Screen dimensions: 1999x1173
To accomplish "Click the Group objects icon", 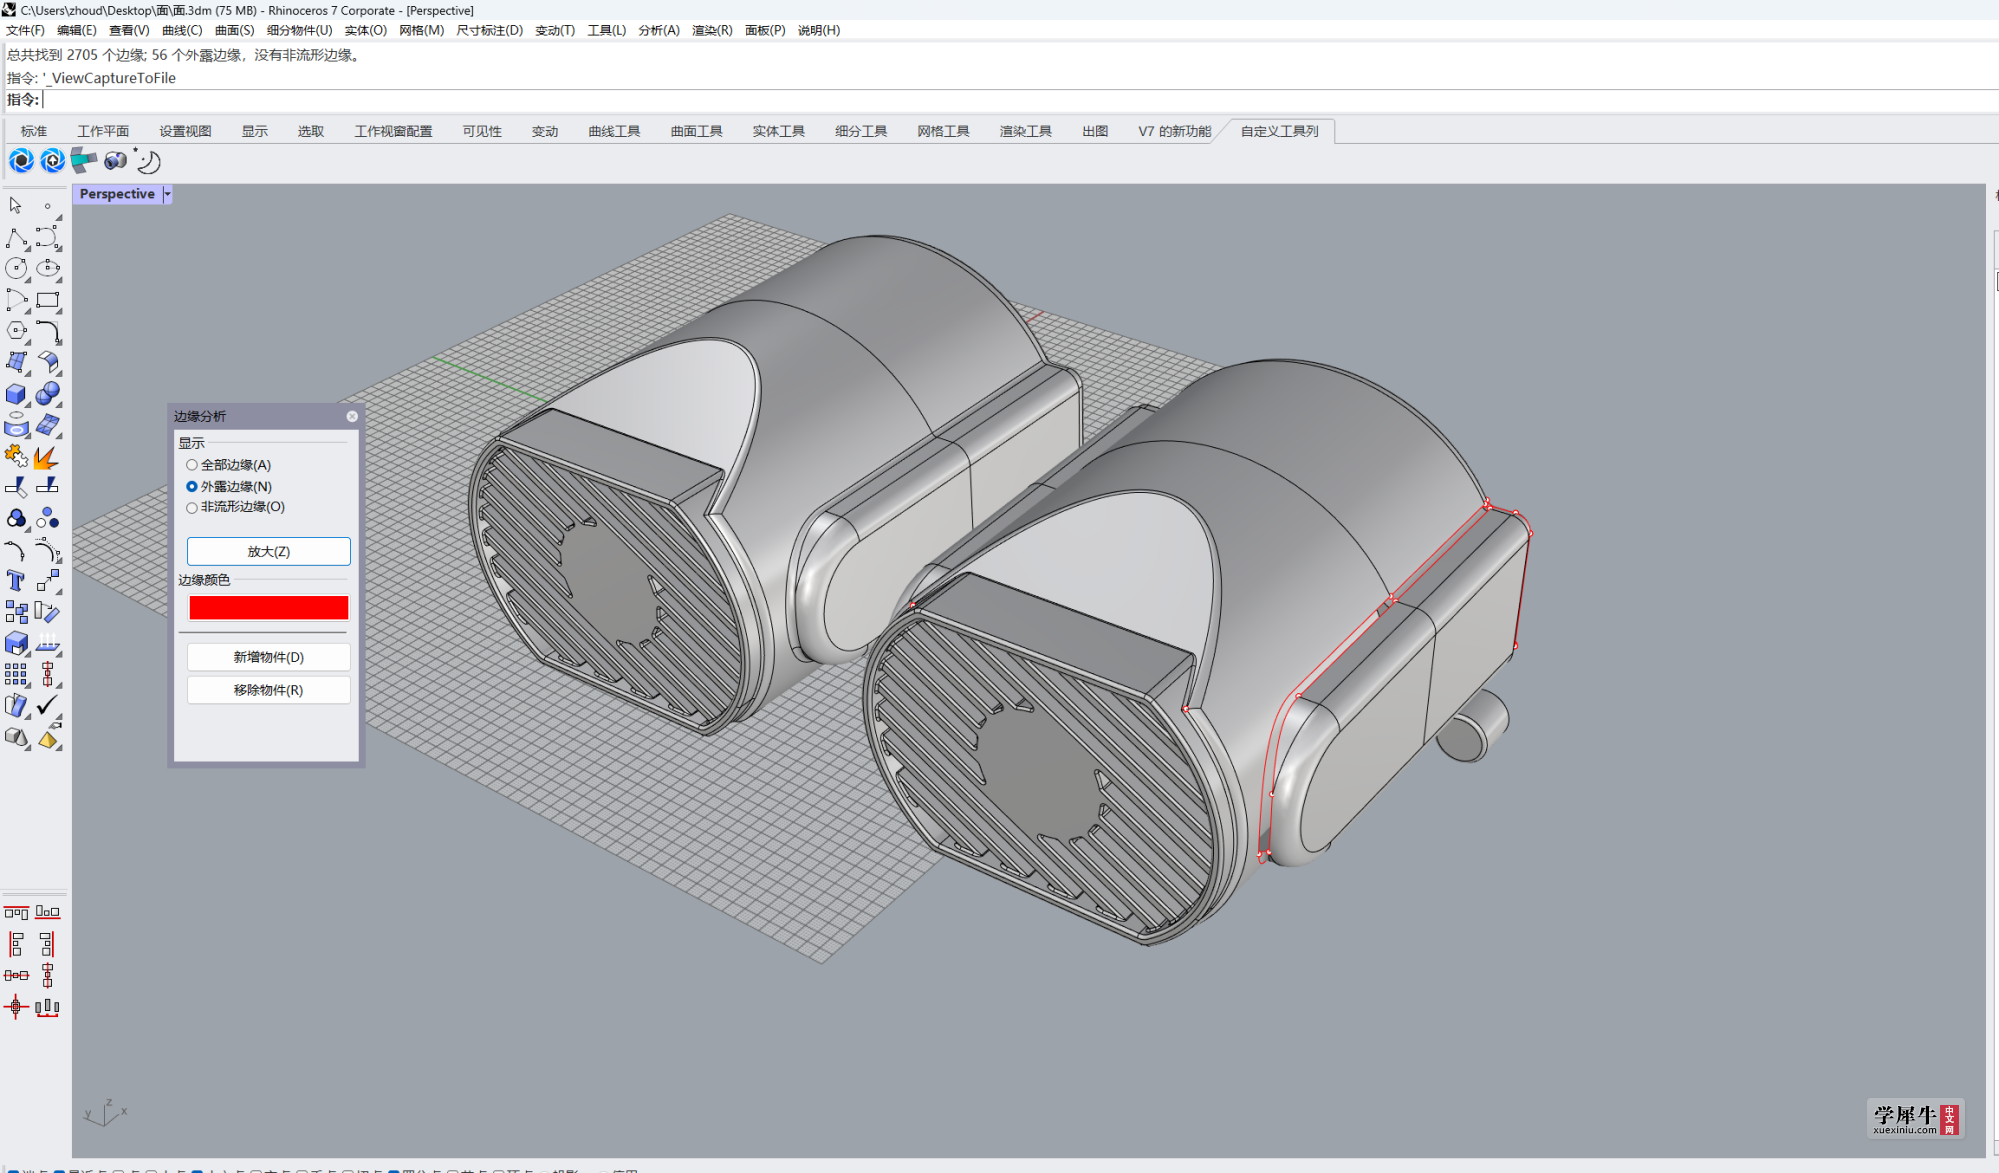I will (16, 518).
